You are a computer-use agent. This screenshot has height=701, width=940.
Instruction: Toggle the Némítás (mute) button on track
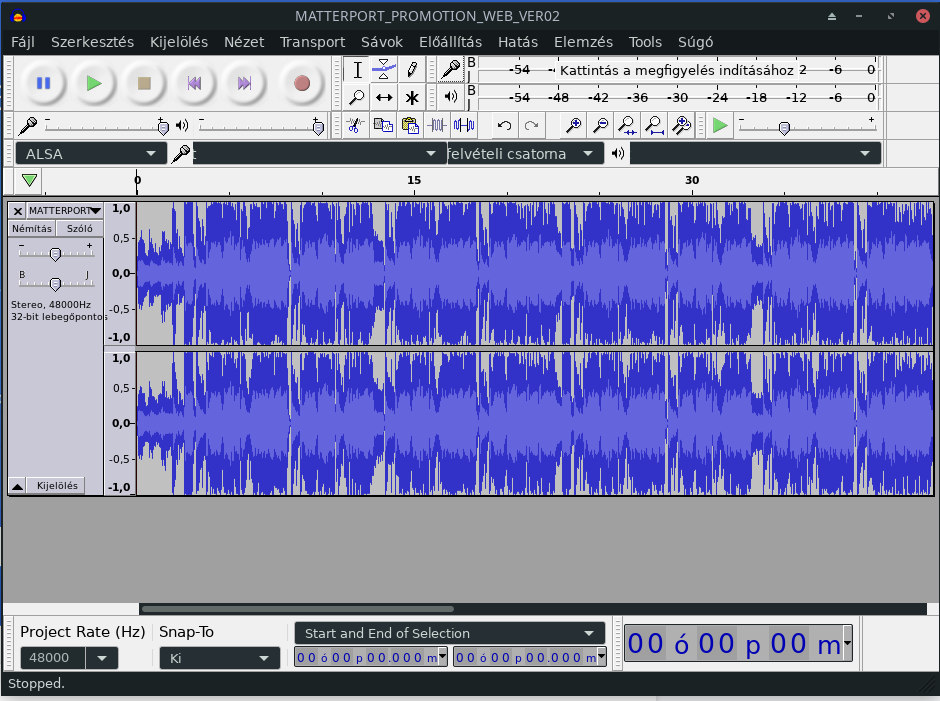[x=32, y=228]
